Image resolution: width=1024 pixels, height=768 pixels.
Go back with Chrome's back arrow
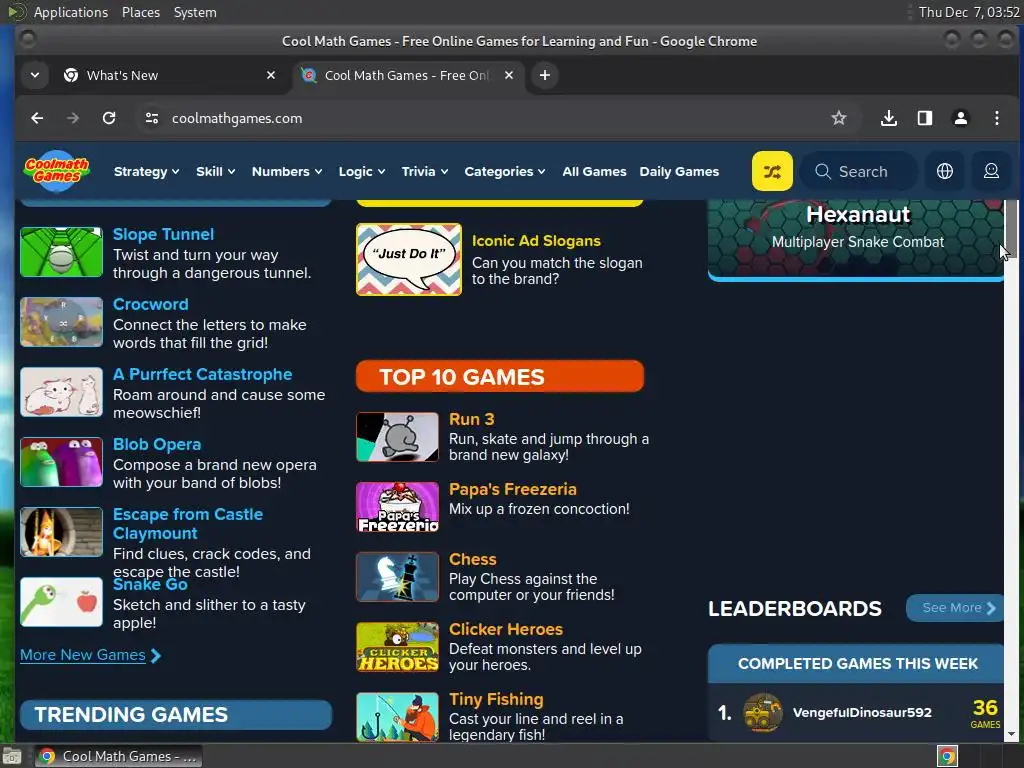(x=37, y=118)
